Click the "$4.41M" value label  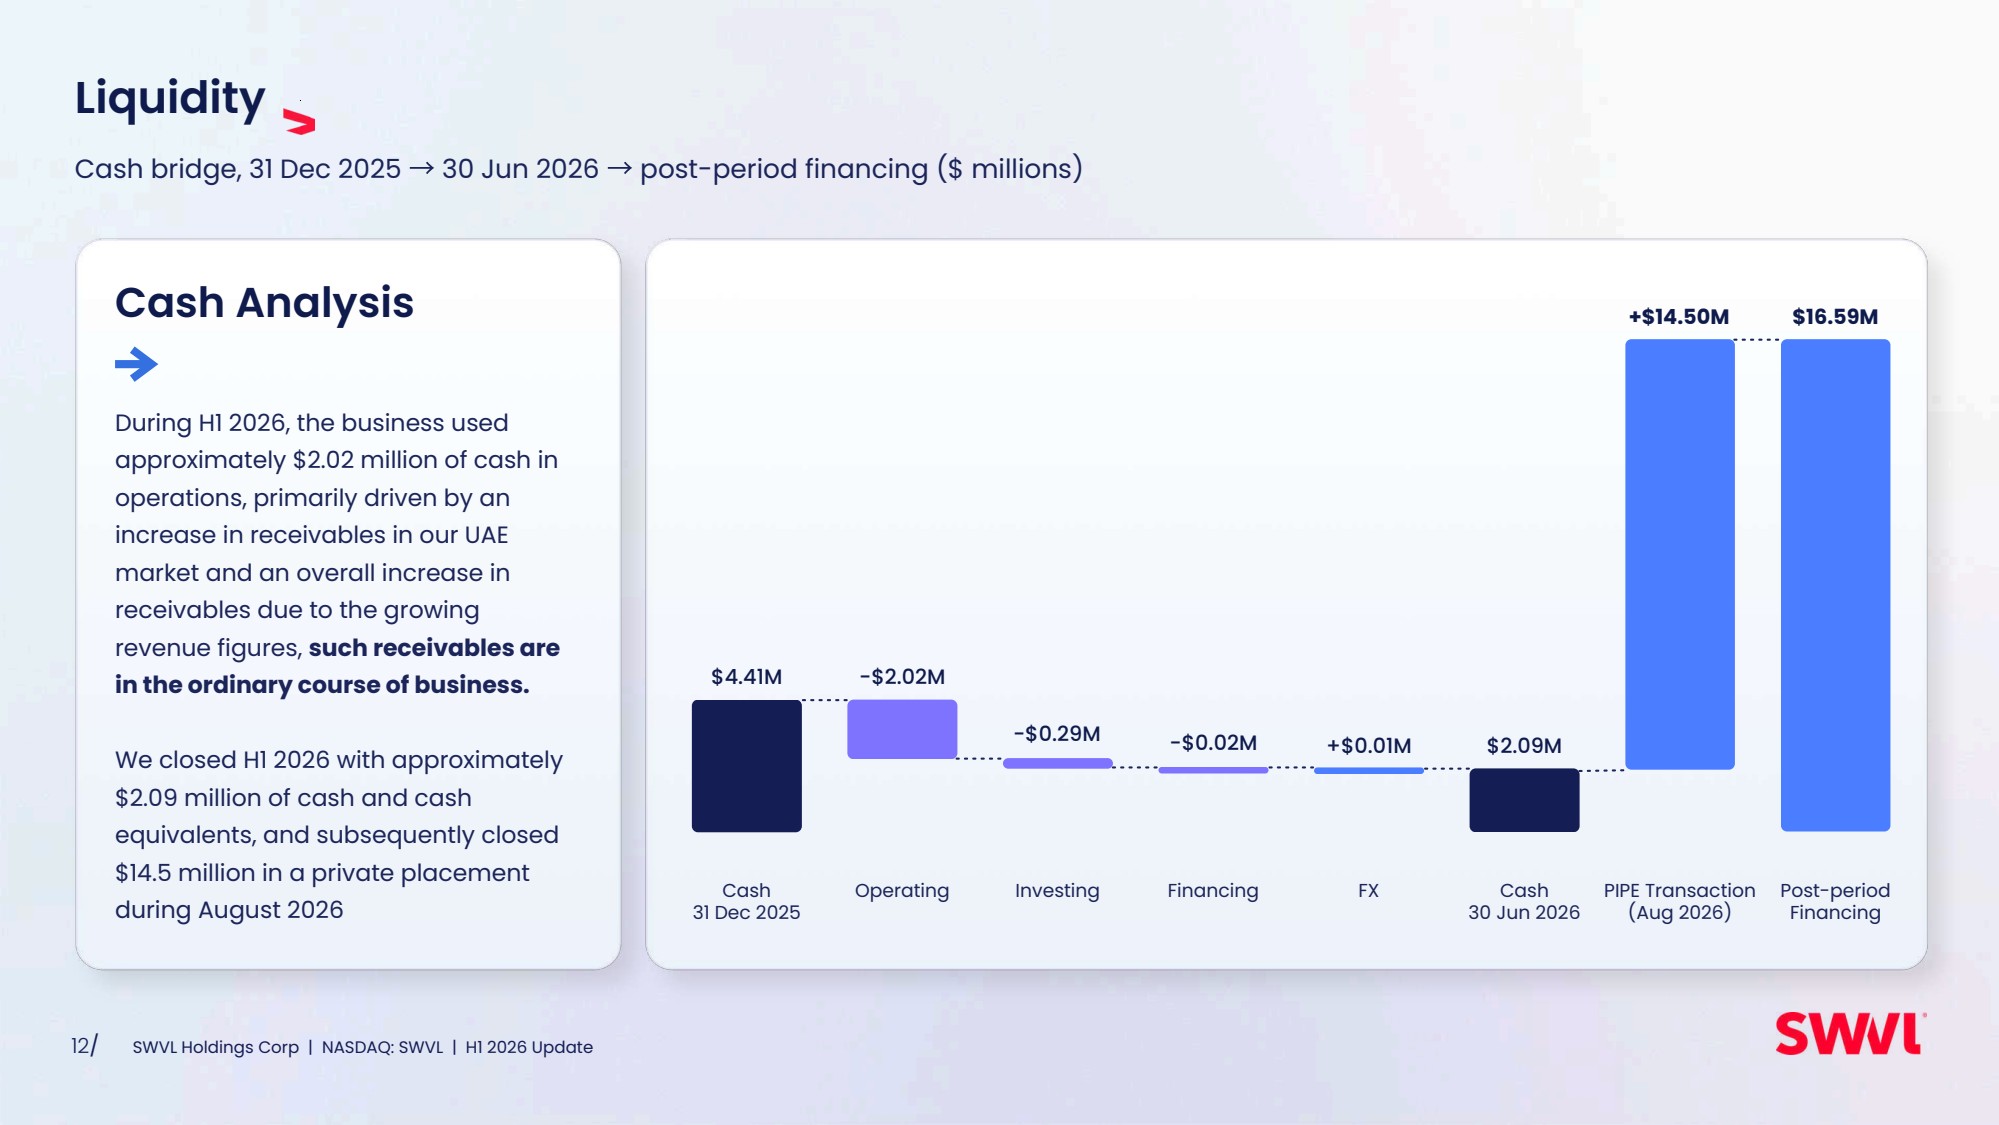click(x=746, y=677)
